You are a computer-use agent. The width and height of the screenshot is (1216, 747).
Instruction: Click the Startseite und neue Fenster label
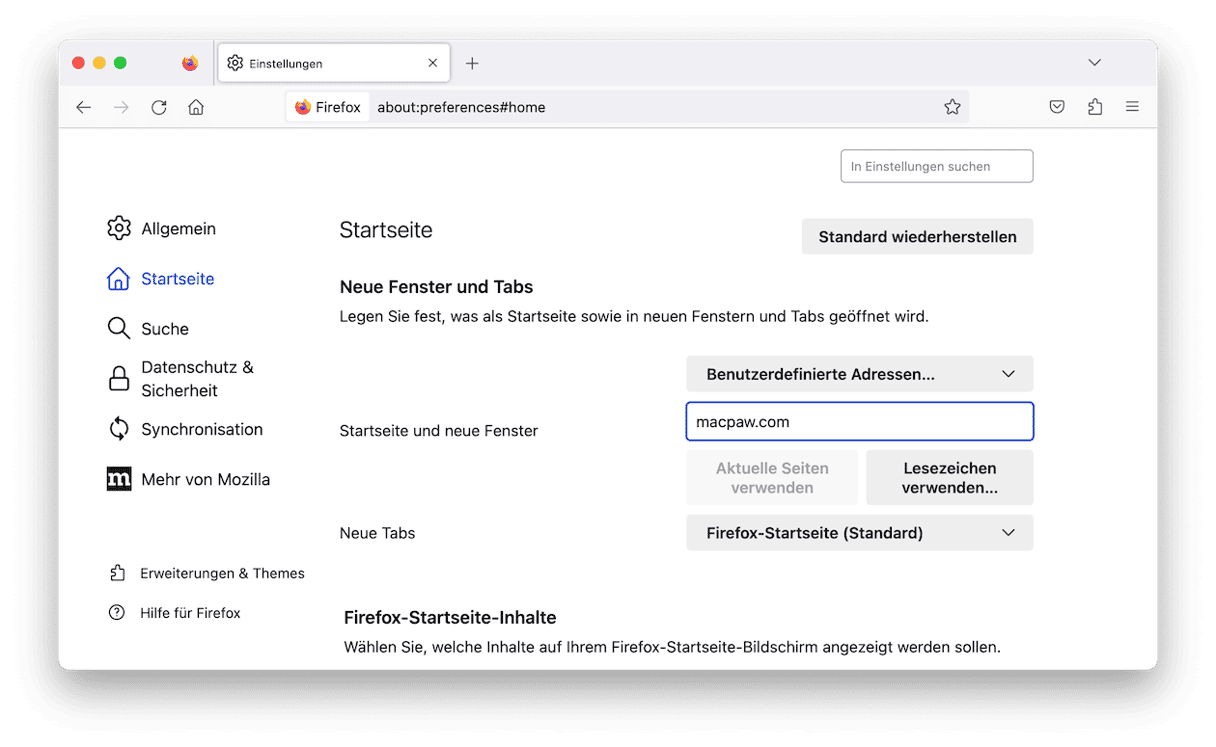(x=439, y=431)
